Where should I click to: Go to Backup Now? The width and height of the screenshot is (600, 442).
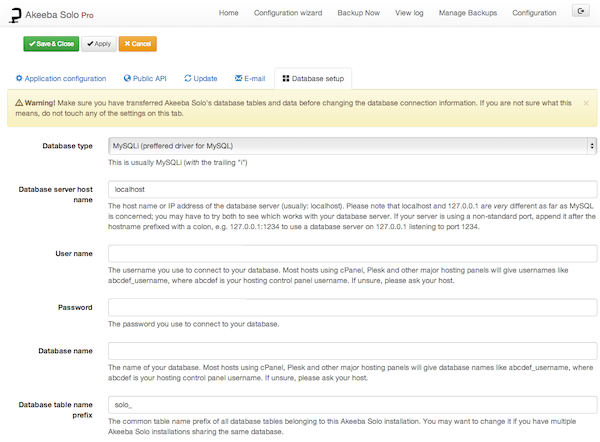tap(359, 13)
